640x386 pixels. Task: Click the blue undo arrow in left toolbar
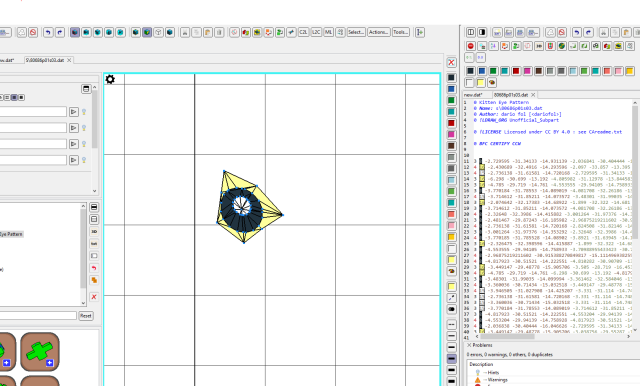click(48, 32)
